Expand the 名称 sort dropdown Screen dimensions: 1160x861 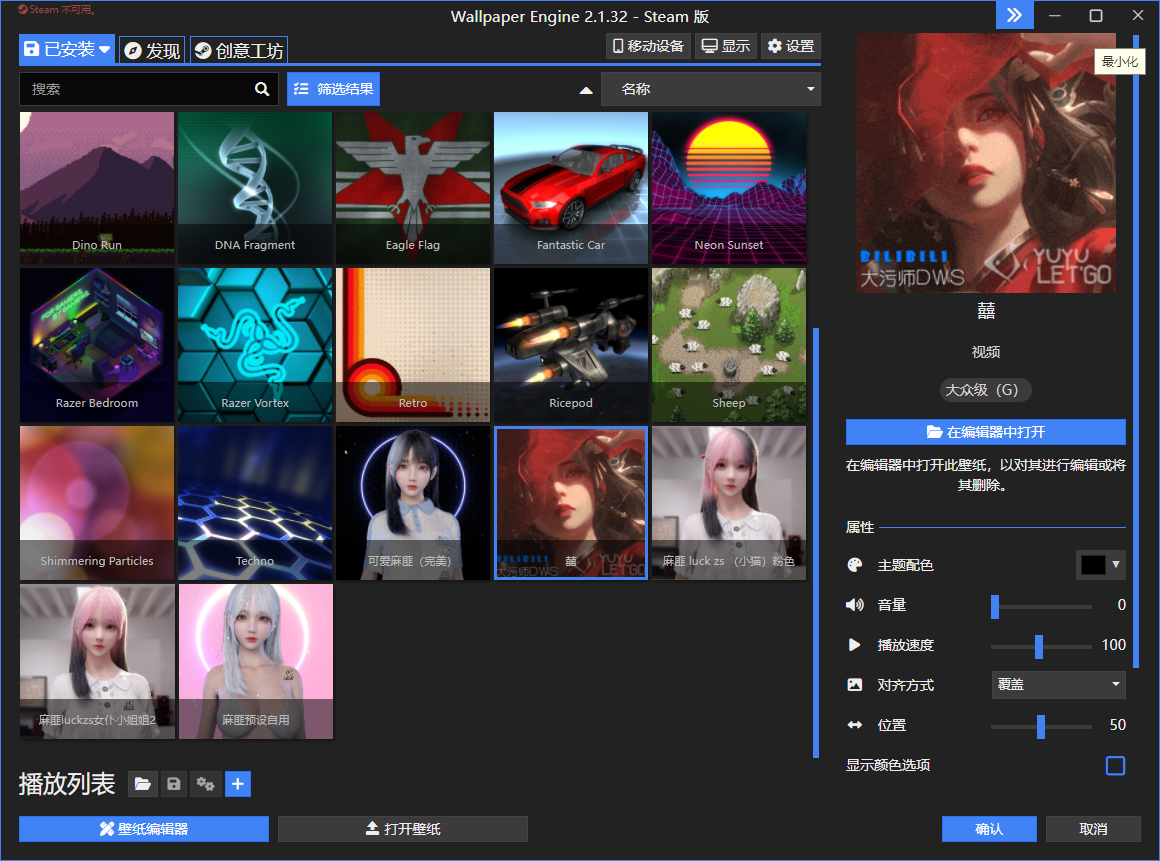pos(710,89)
